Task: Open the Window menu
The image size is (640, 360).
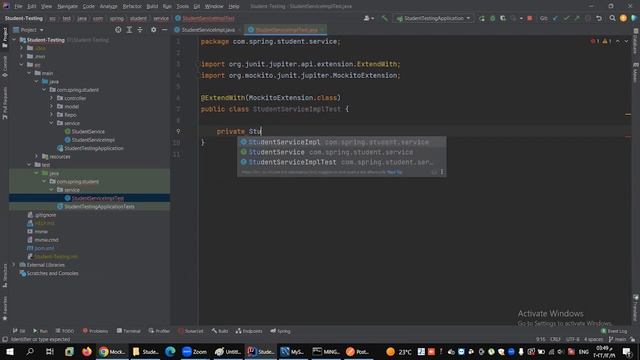Action: point(214,6)
